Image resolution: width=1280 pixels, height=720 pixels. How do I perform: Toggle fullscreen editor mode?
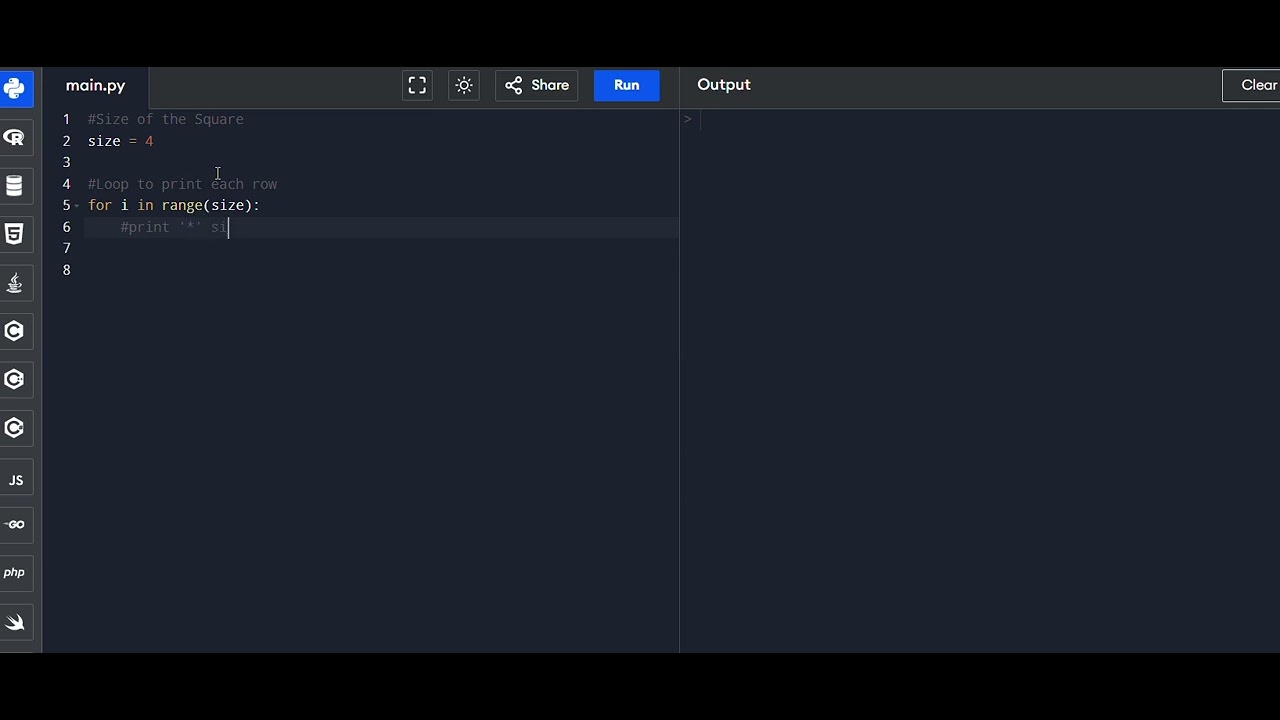pyautogui.click(x=417, y=85)
